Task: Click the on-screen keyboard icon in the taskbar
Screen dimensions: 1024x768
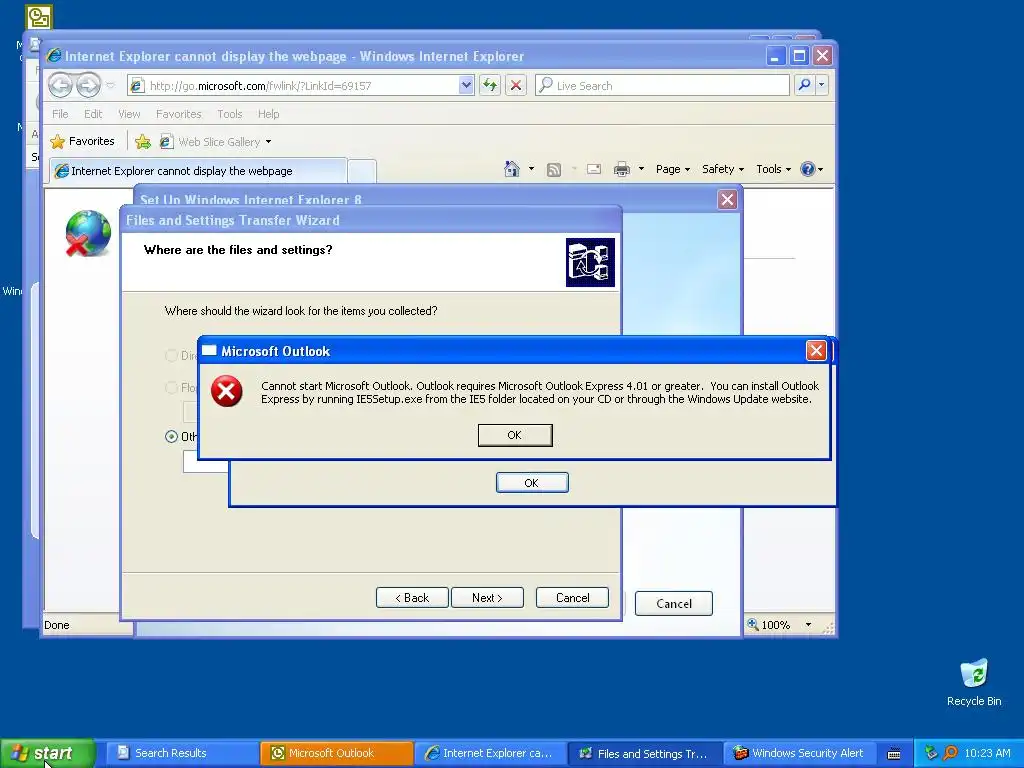Action: [894, 754]
